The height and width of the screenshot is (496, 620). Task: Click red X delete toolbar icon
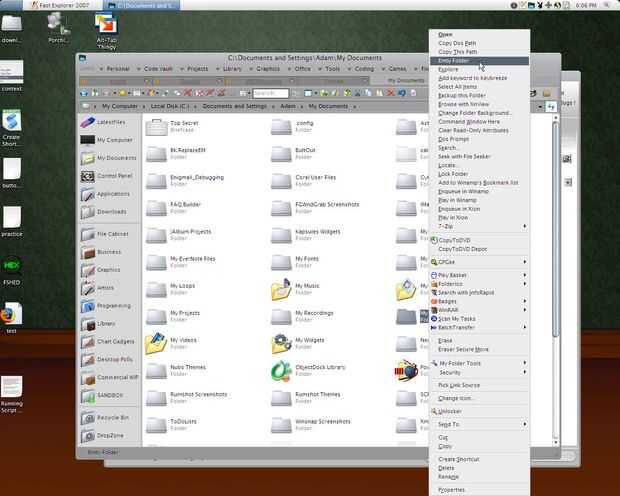coord(391,93)
